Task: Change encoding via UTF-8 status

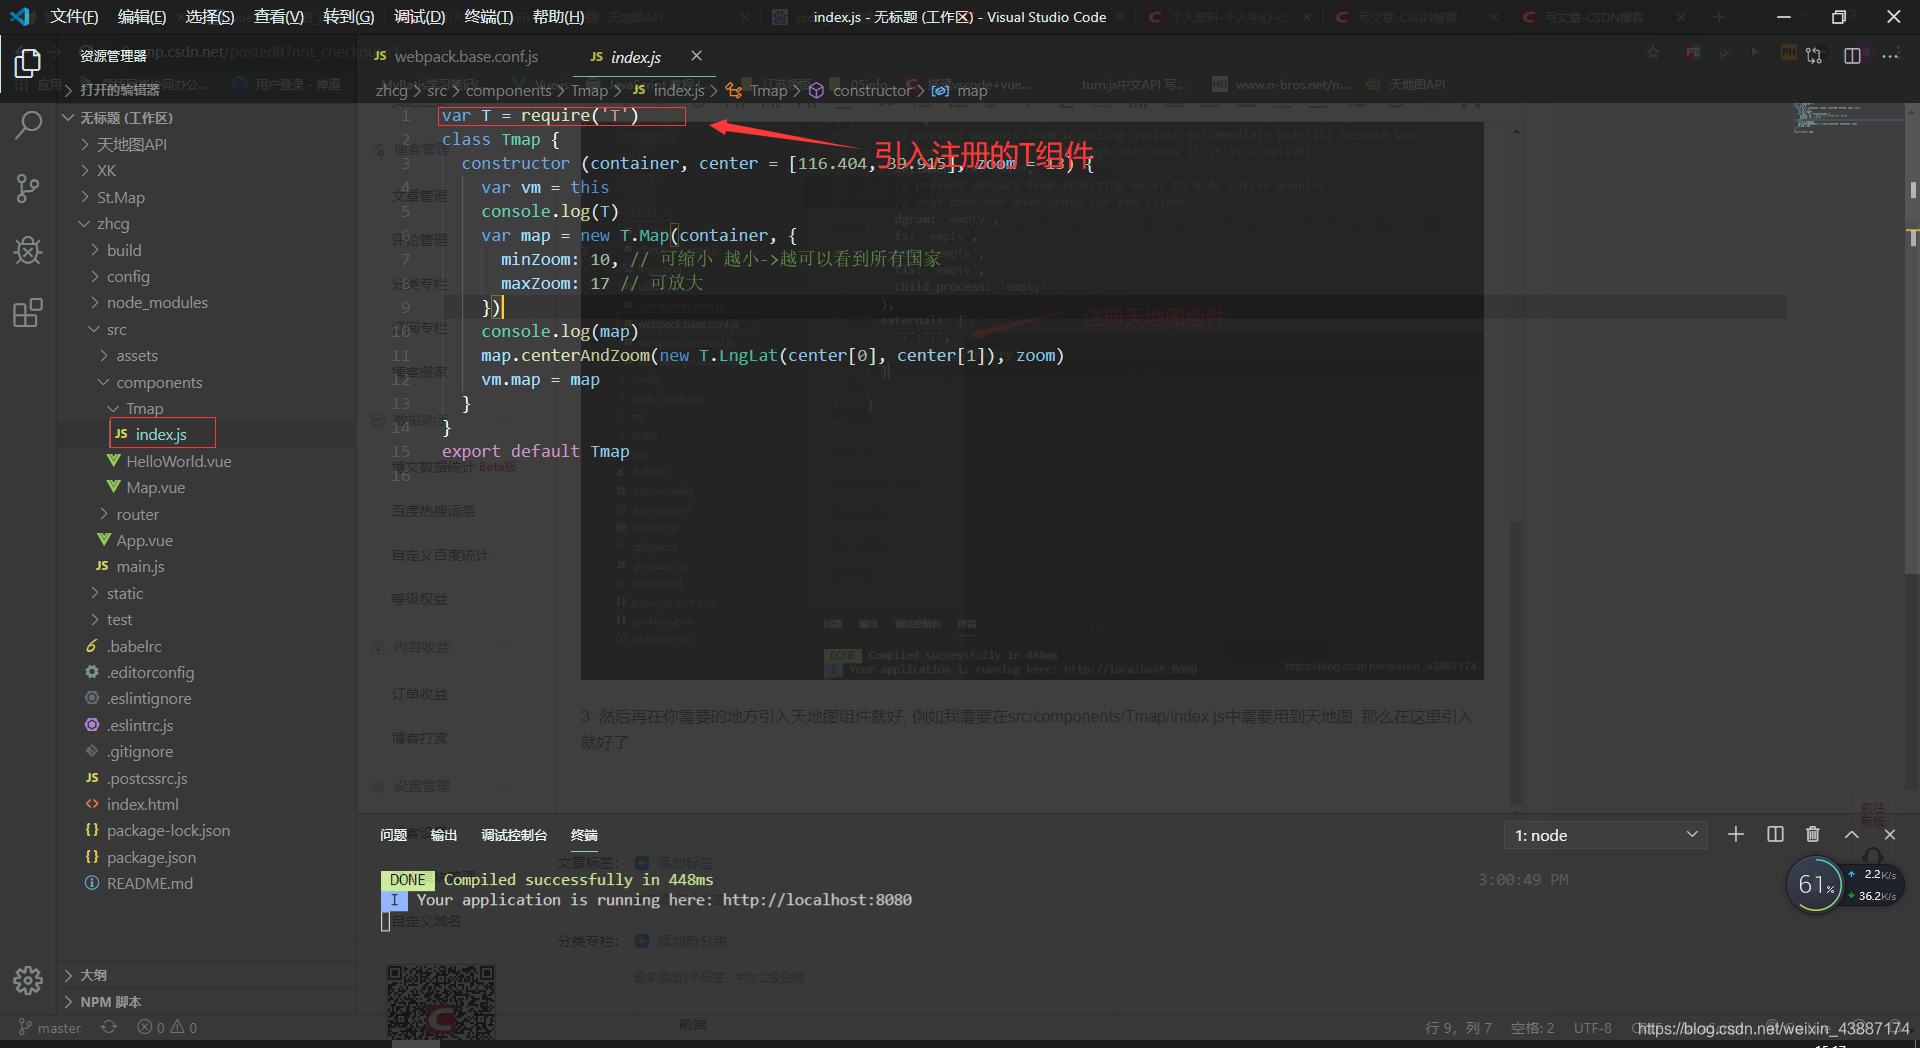Action: 1592,1028
